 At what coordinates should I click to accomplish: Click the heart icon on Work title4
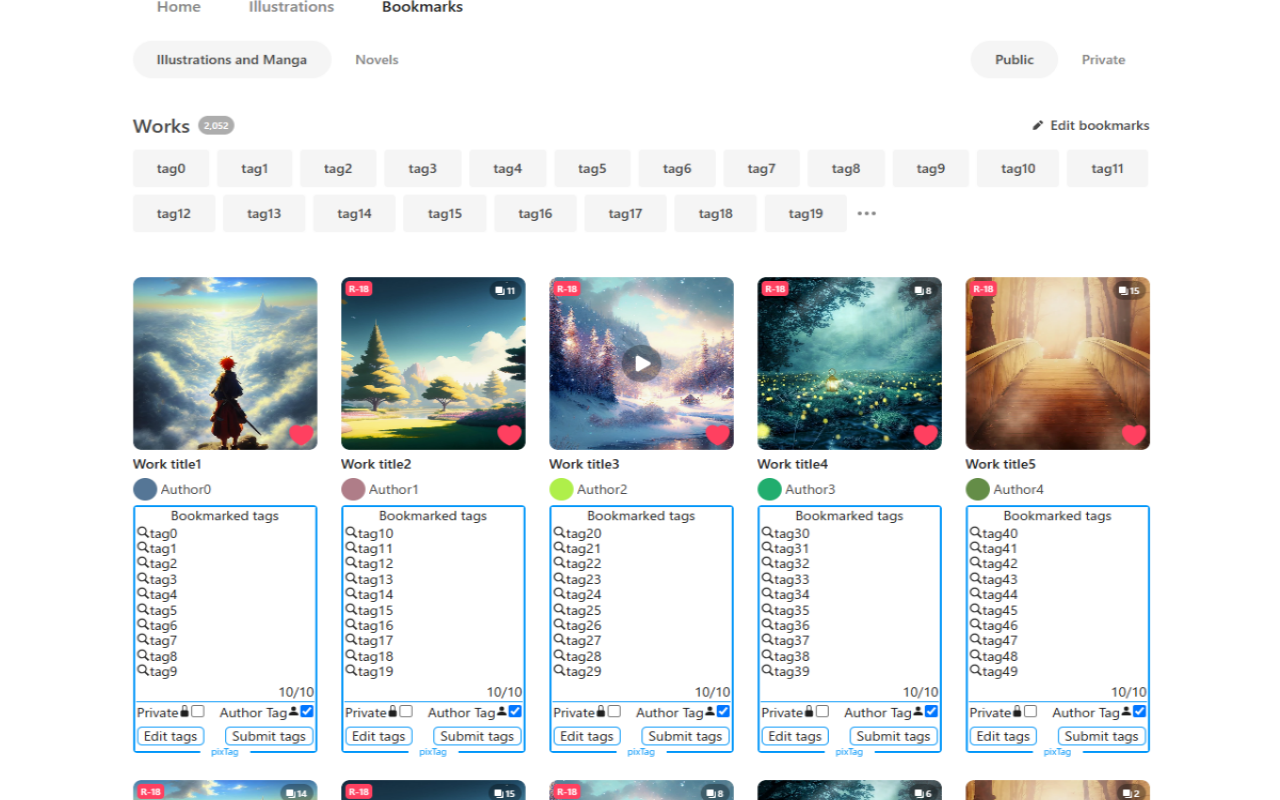click(x=925, y=435)
